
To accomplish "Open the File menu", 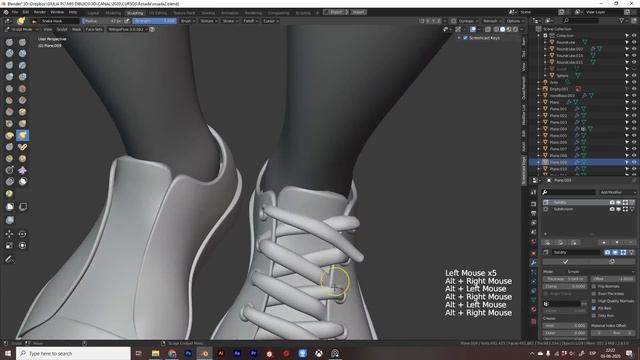I will point(15,12).
